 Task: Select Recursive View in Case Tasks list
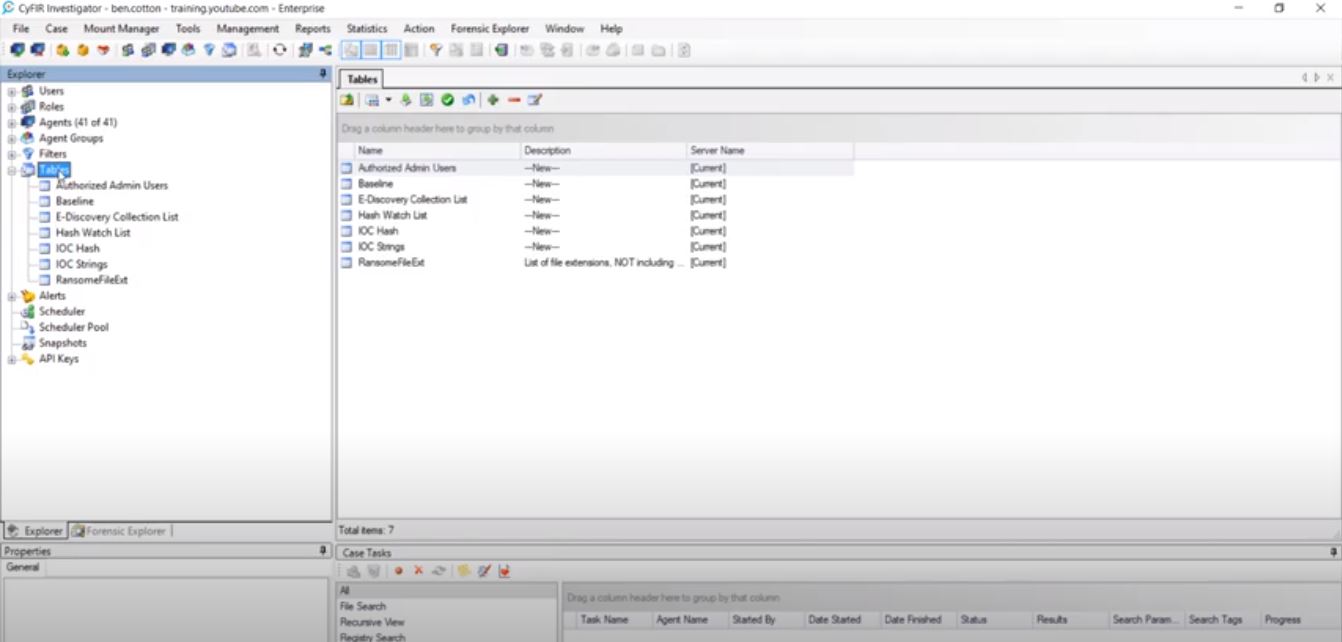click(x=447, y=622)
